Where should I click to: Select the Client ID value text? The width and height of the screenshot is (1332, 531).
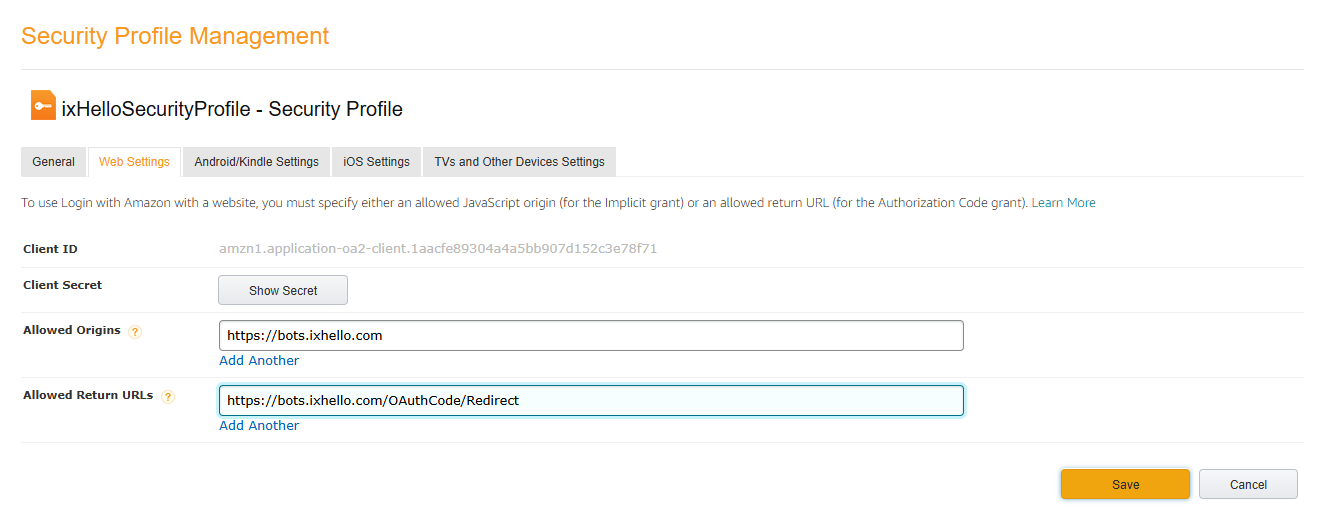pos(438,249)
